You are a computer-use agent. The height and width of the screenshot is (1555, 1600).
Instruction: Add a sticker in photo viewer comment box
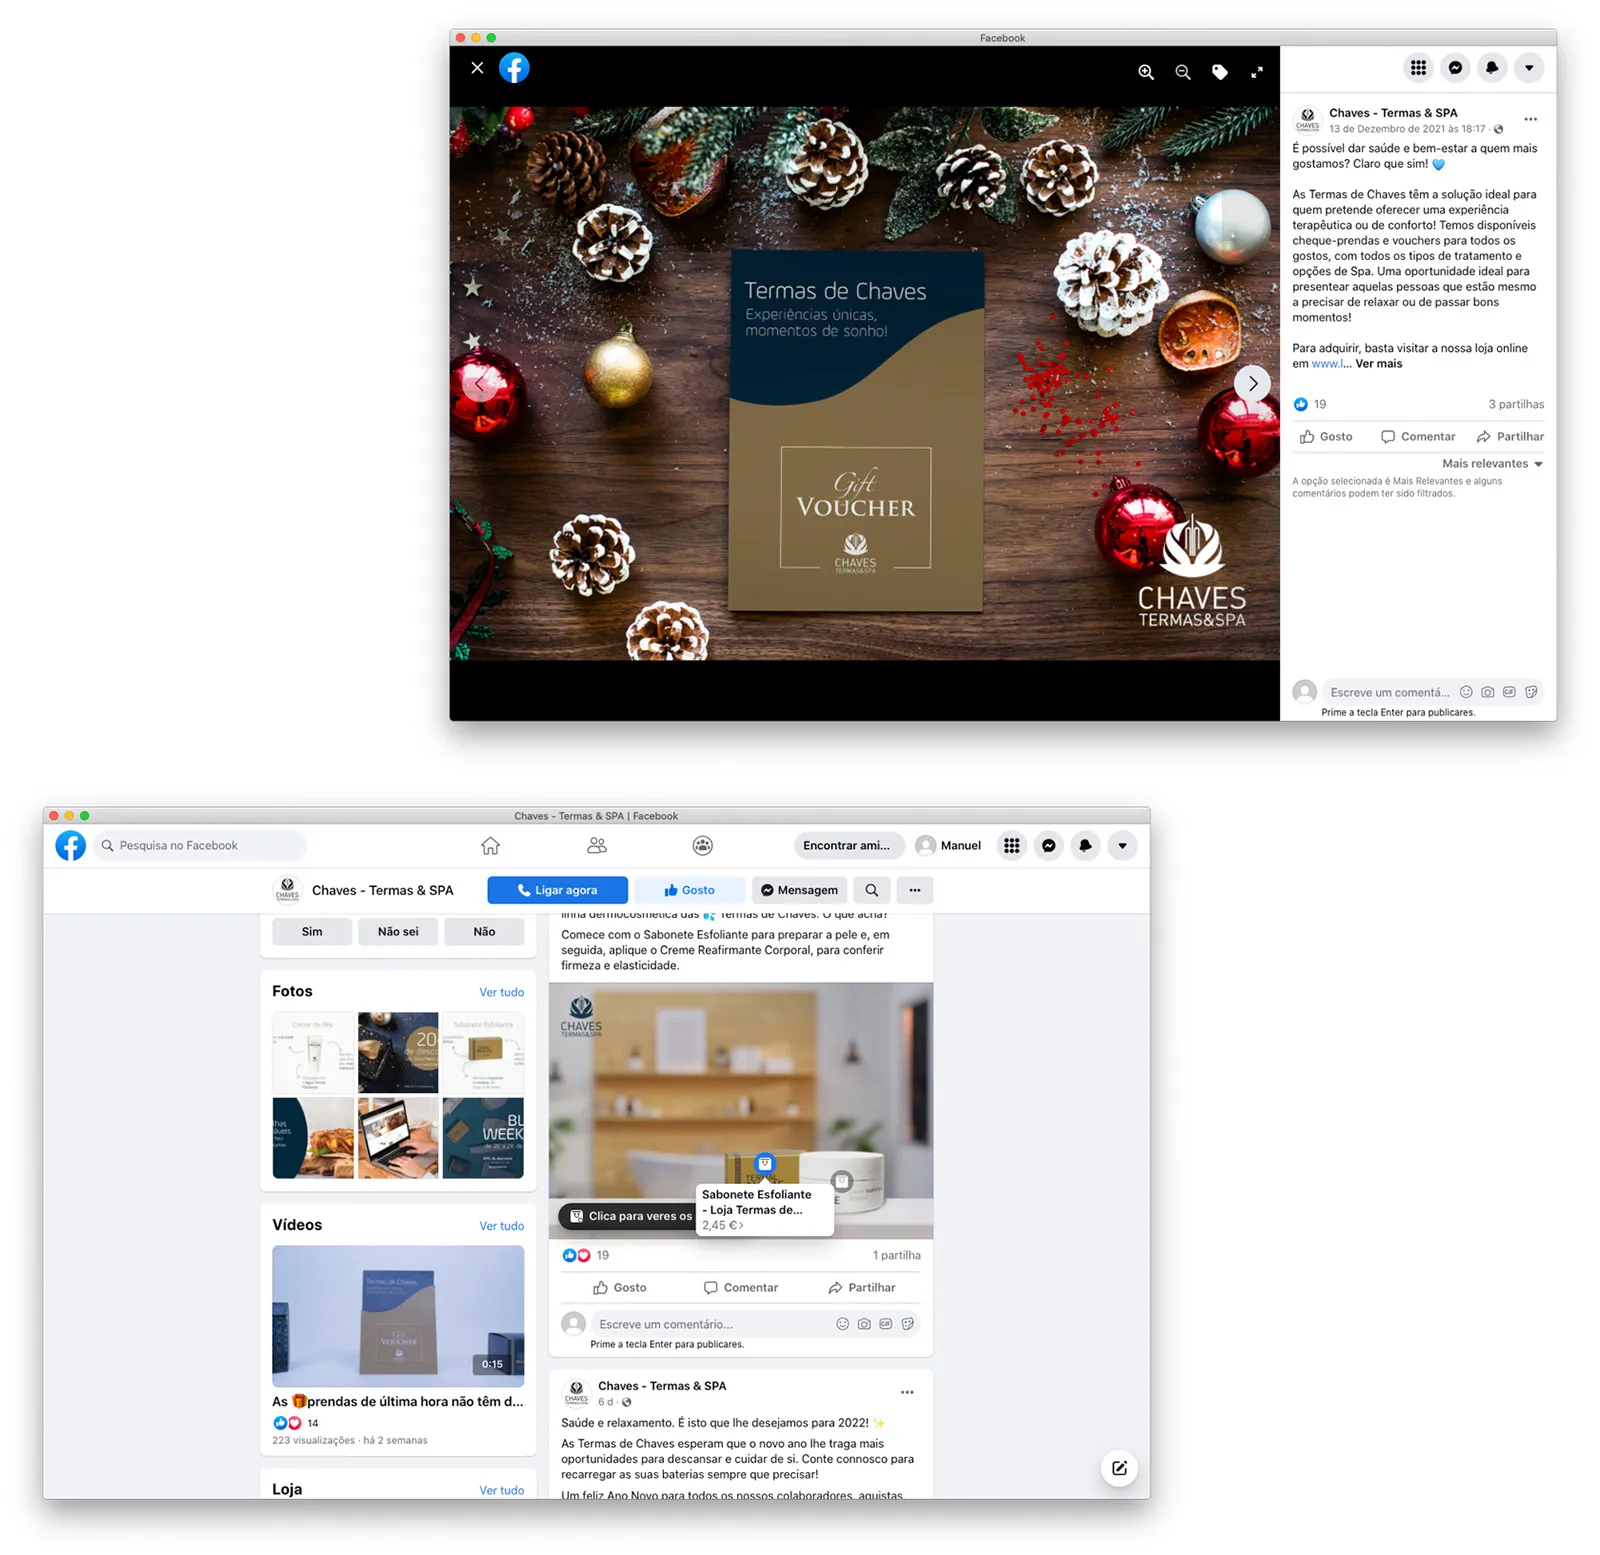click(1531, 692)
